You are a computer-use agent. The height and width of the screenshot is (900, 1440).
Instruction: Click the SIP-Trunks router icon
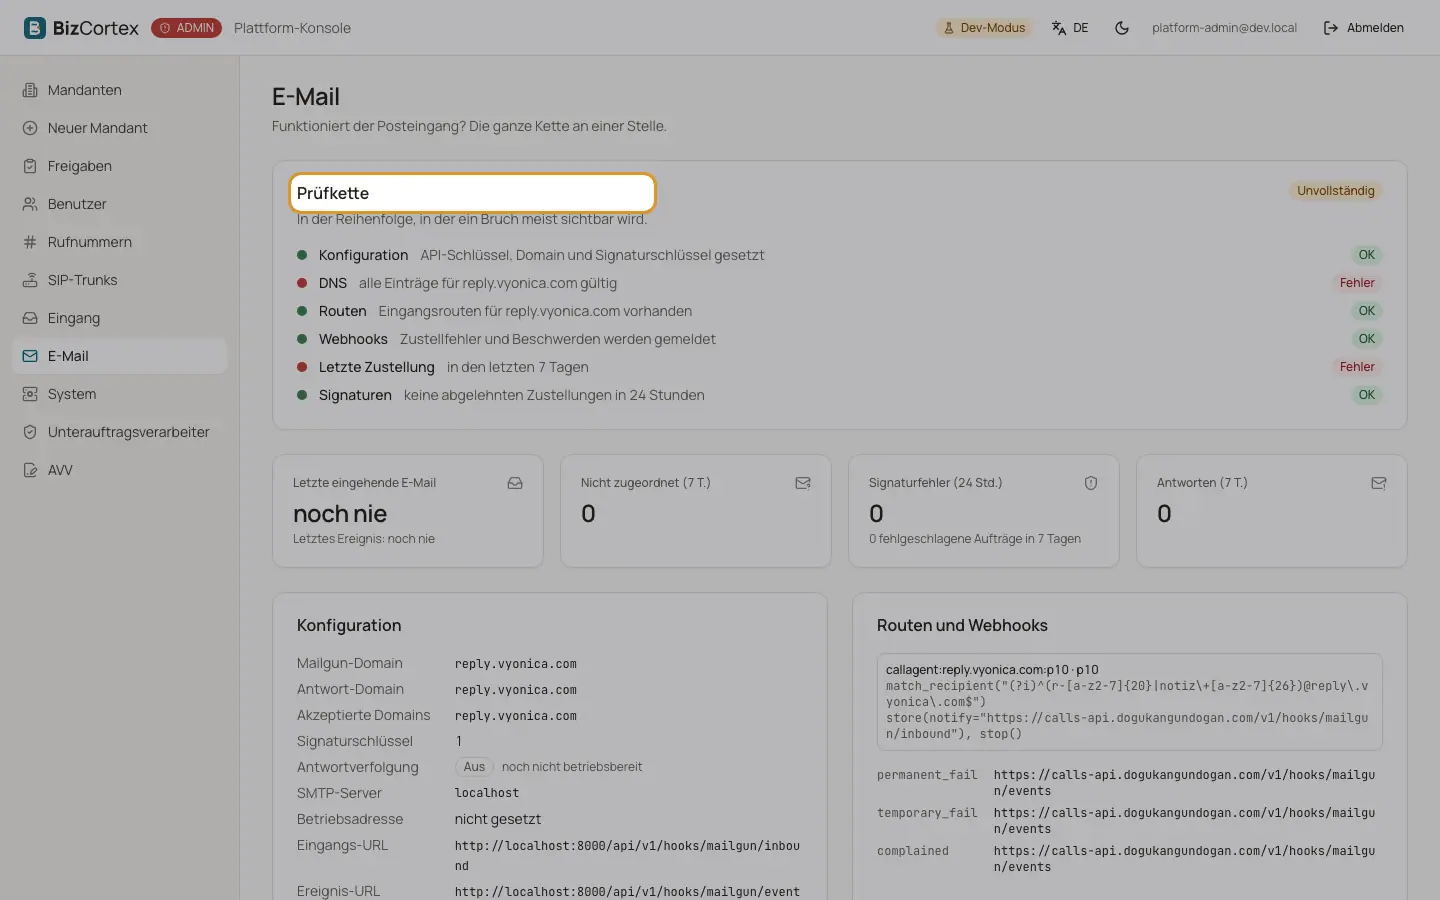[30, 280]
